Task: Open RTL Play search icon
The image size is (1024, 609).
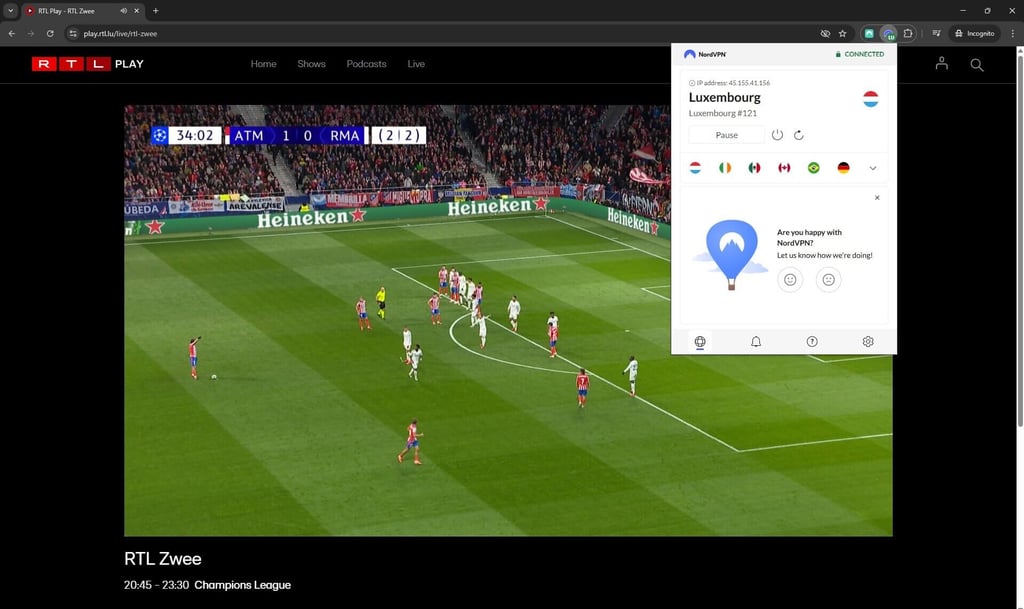Action: point(977,65)
